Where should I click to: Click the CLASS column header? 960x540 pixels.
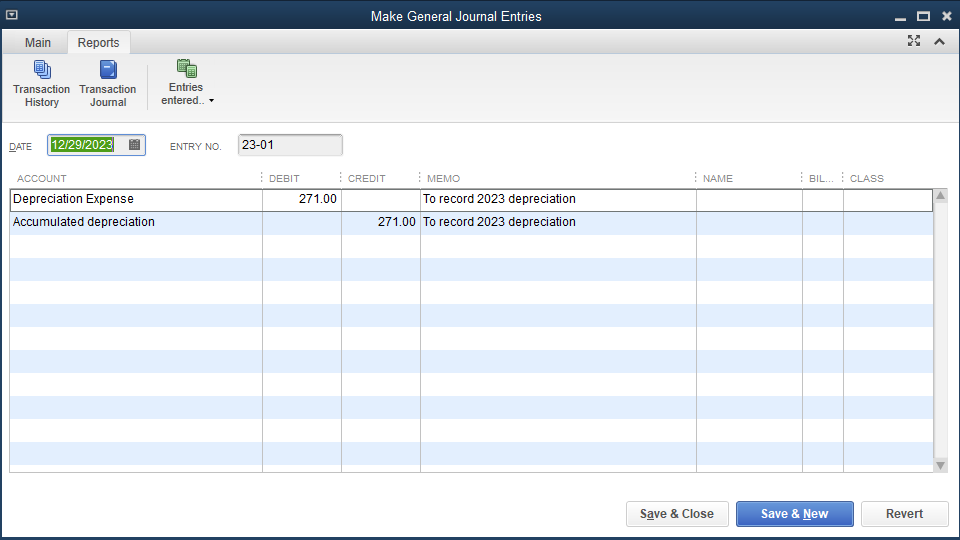(866, 179)
